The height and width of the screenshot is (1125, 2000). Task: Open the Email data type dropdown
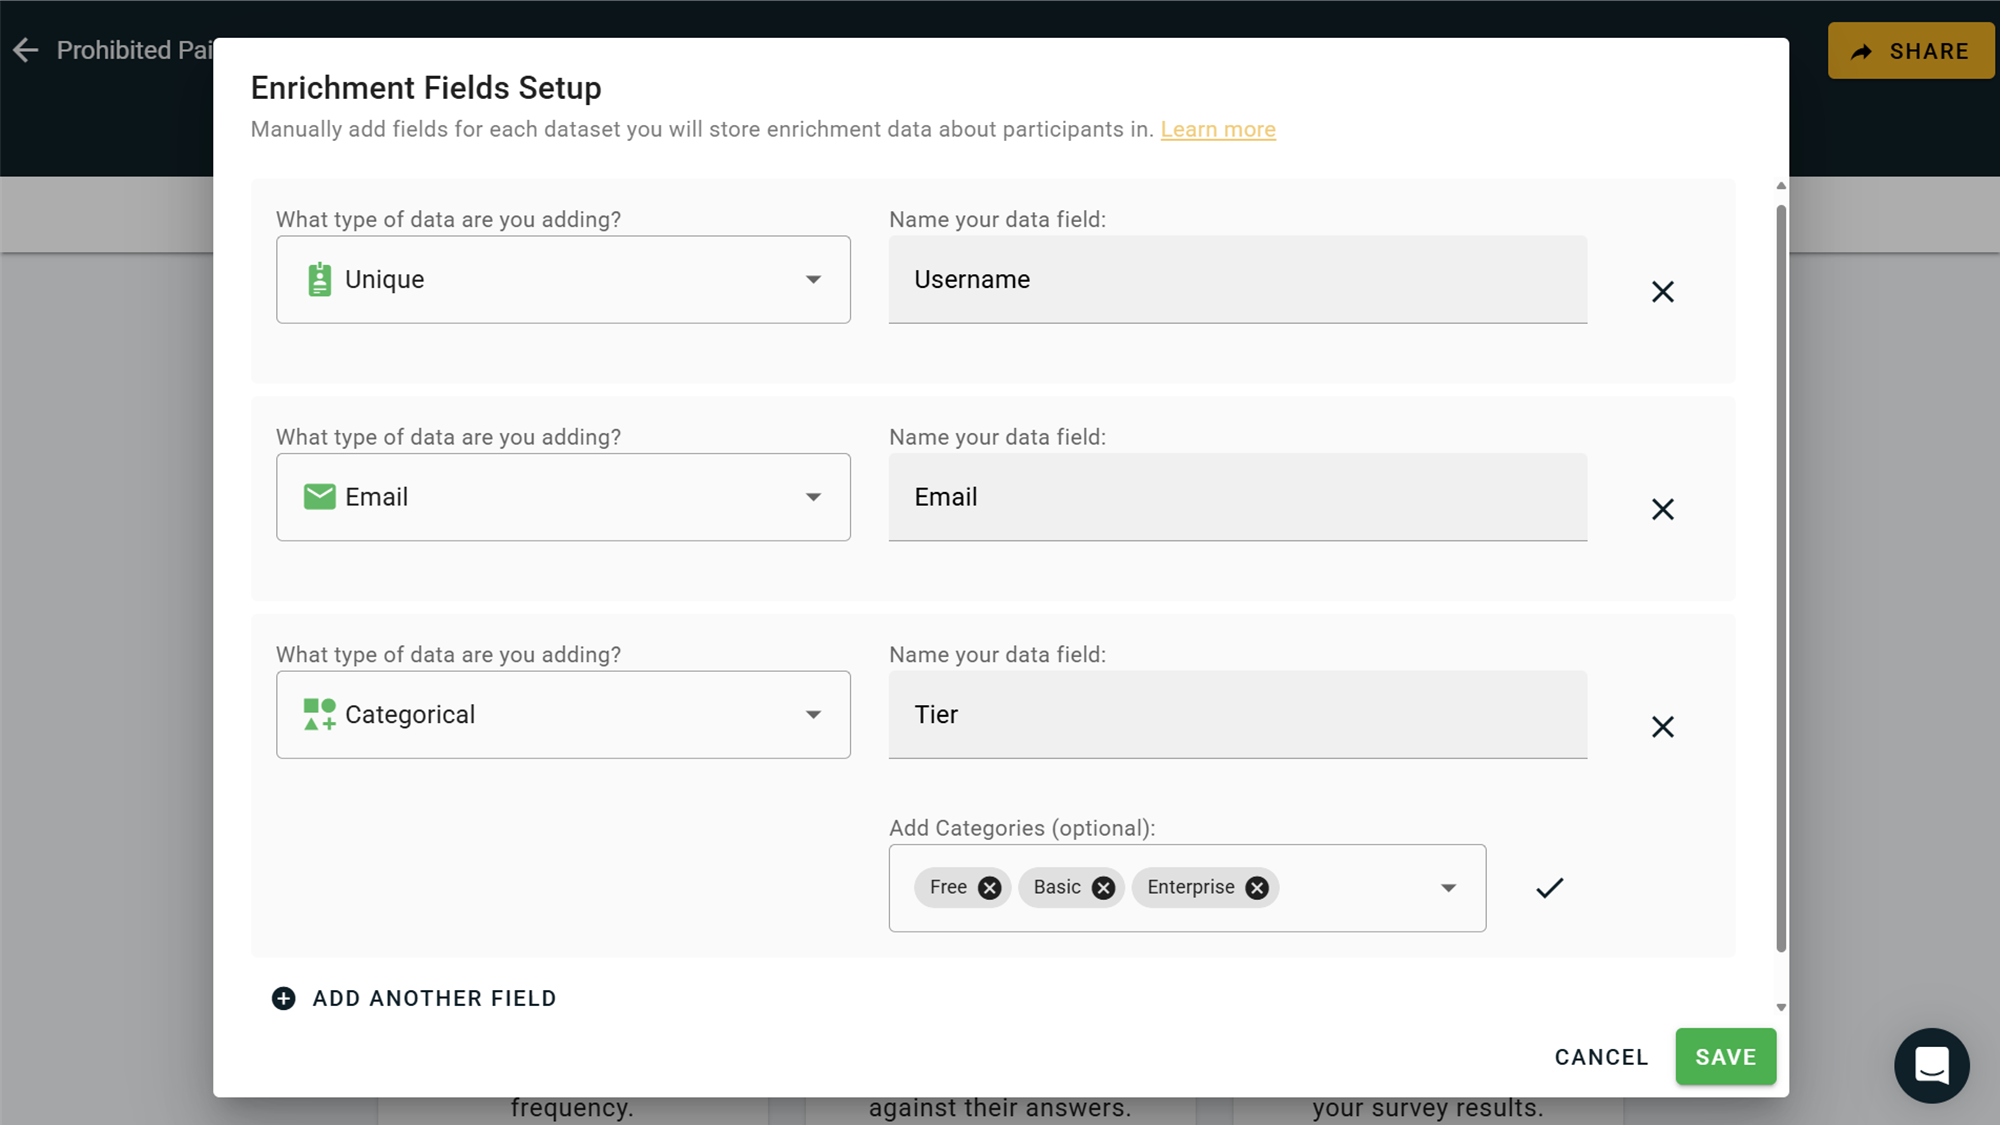pos(563,497)
